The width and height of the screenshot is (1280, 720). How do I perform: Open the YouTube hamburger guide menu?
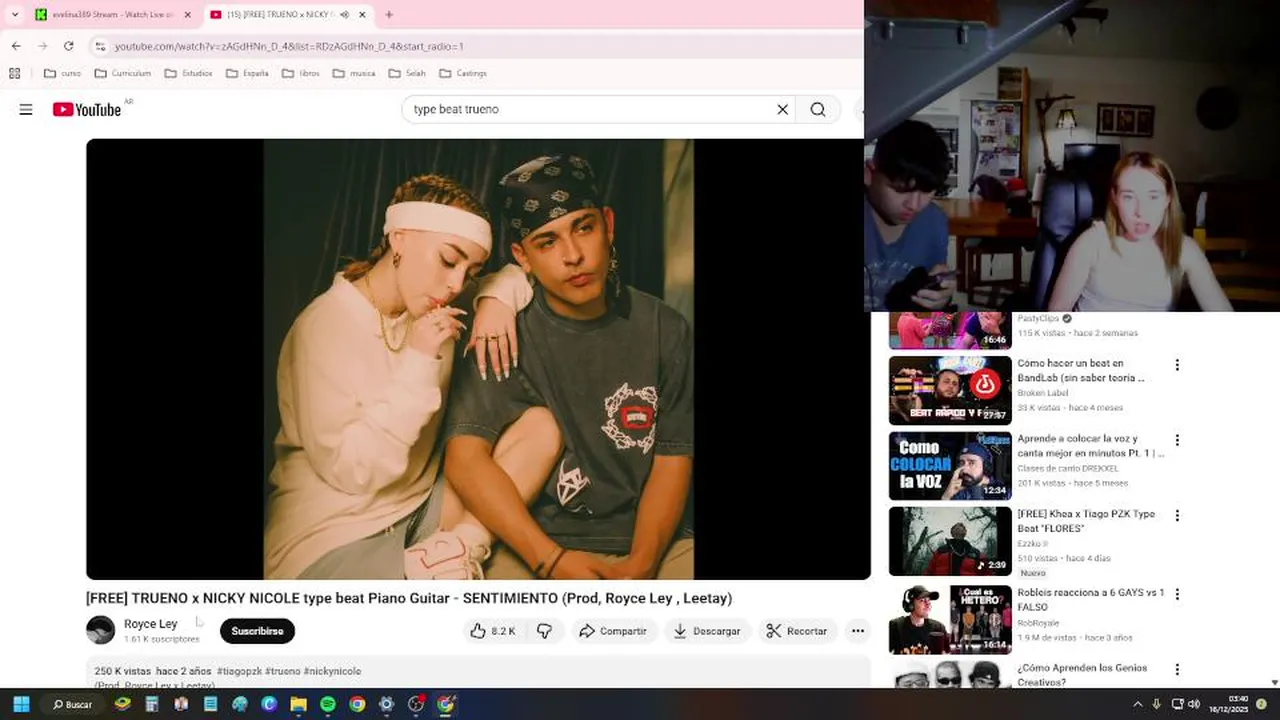tap(26, 110)
